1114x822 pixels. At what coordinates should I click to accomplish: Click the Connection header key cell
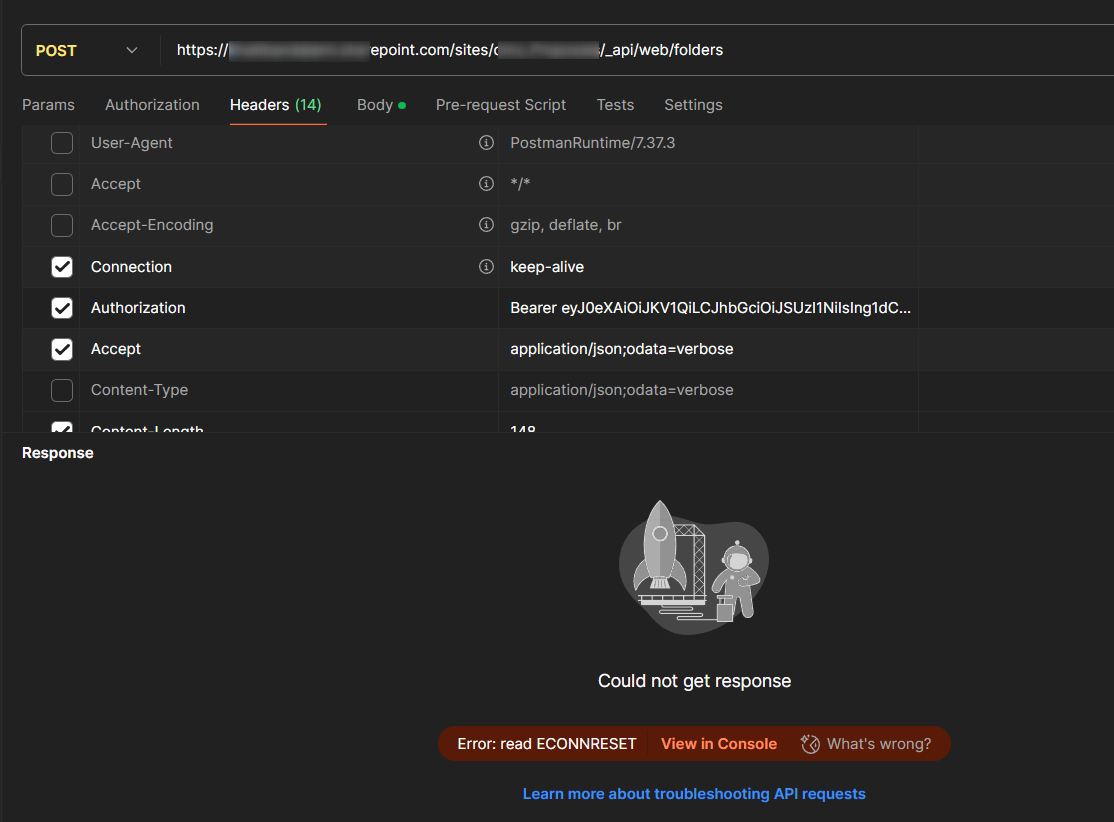288,266
